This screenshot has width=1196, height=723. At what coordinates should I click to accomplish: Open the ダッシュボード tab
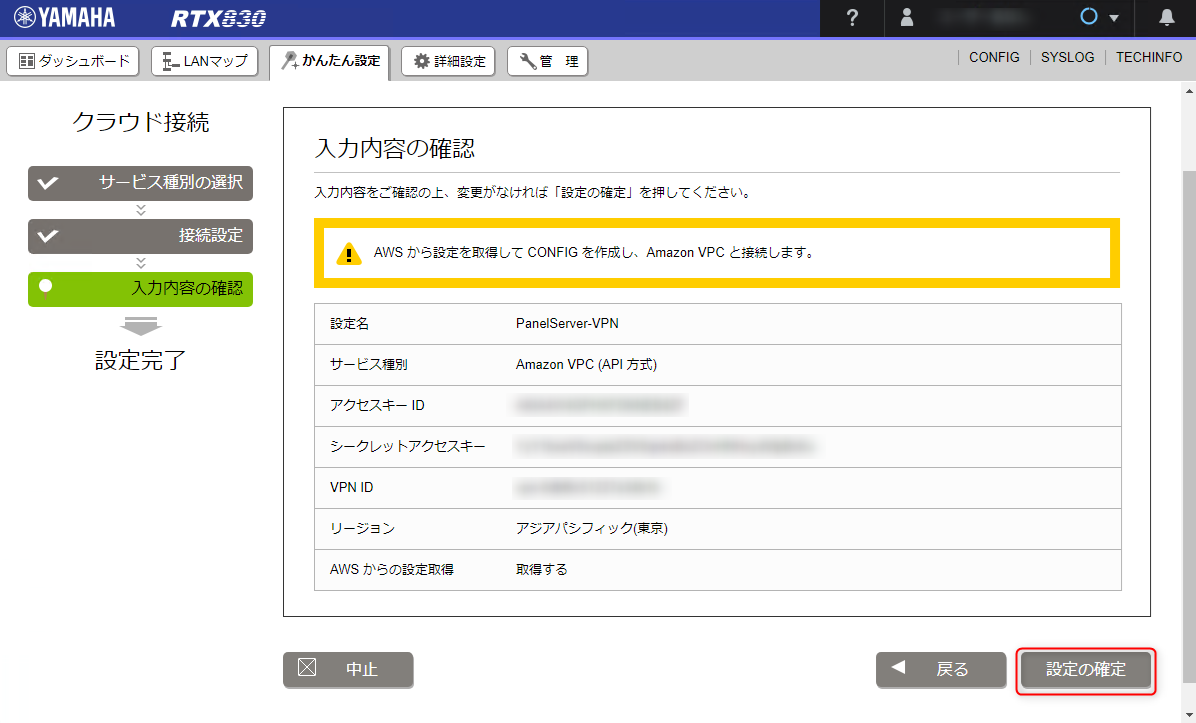[x=74, y=61]
